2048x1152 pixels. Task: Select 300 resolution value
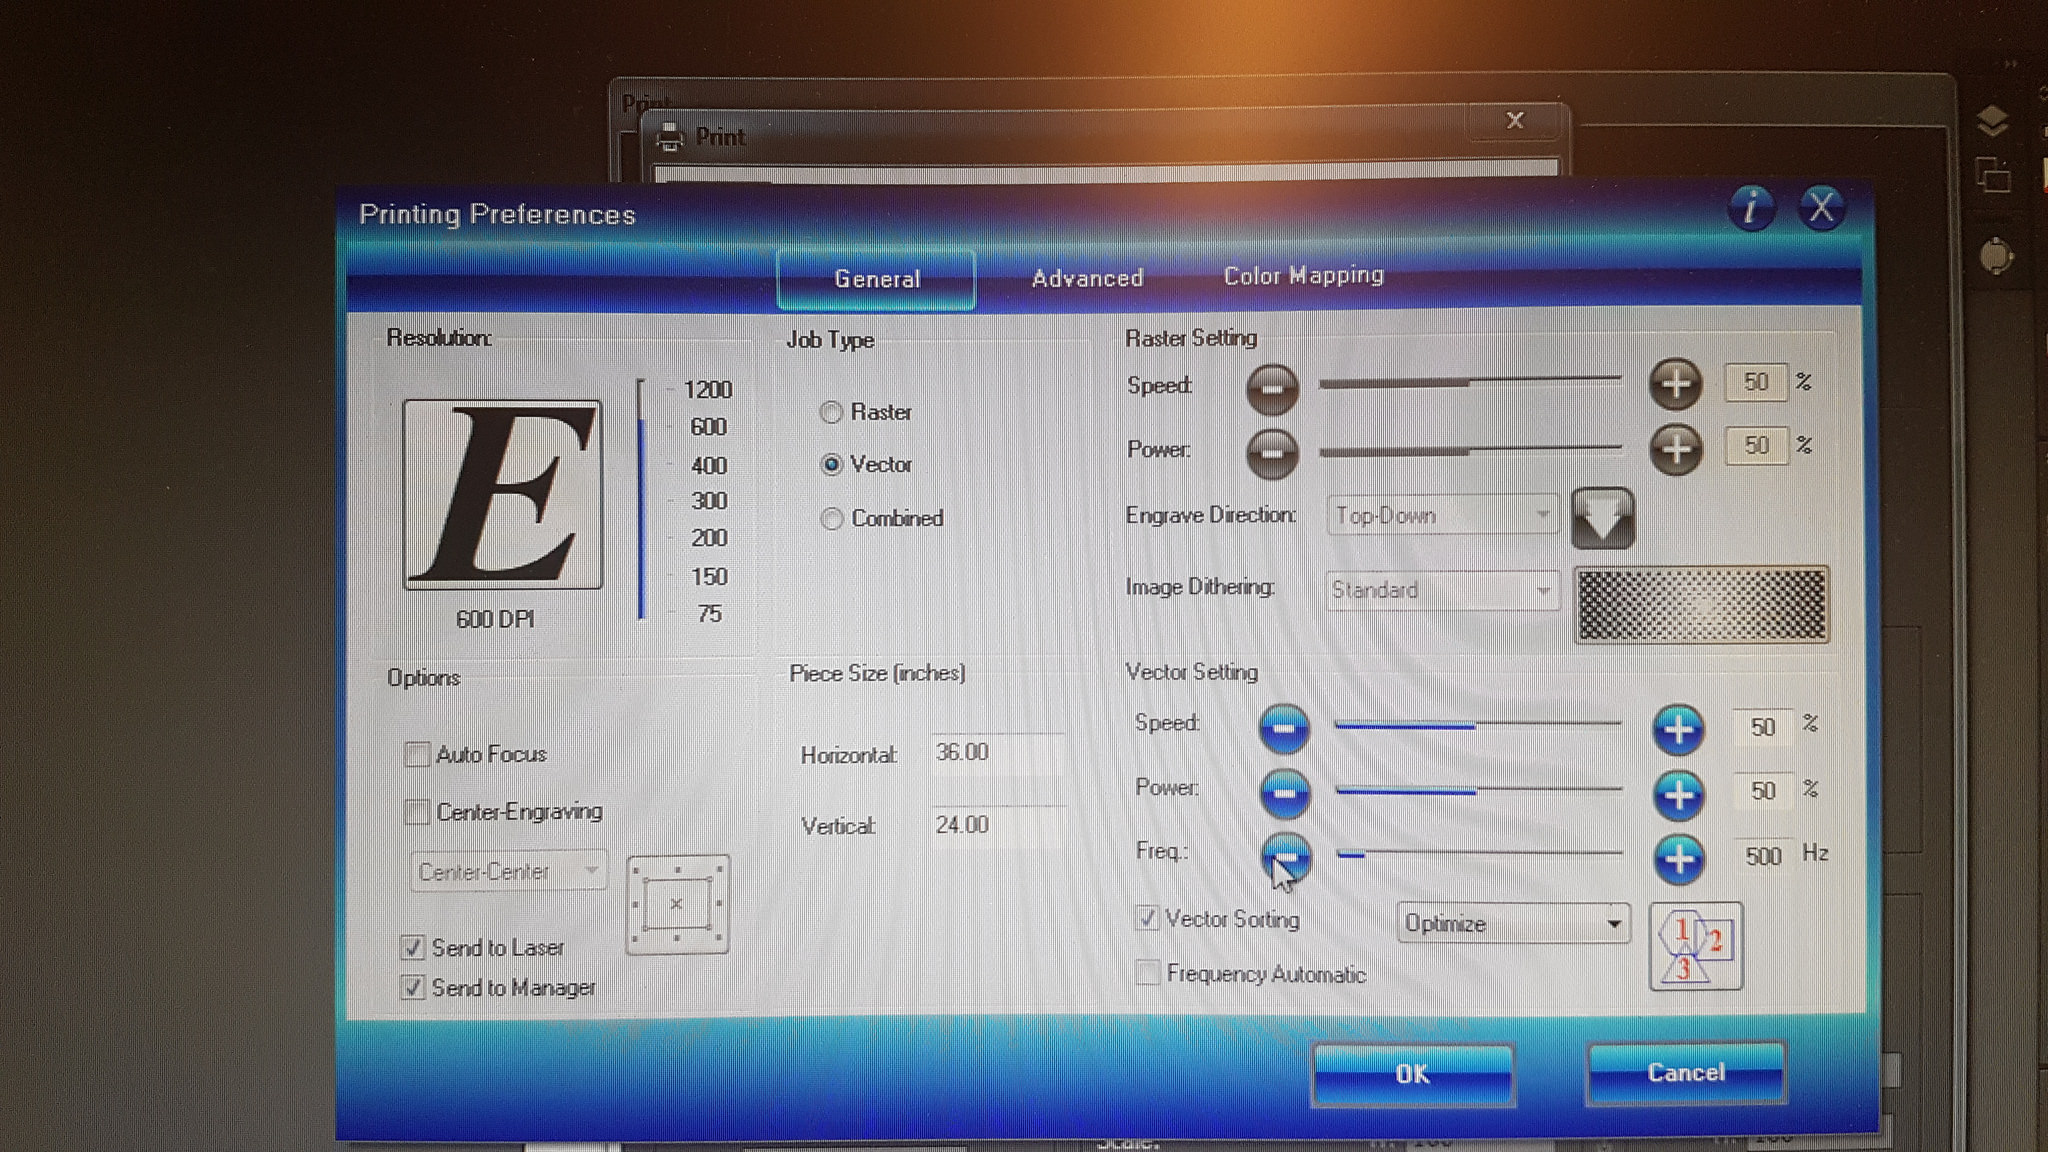(708, 501)
